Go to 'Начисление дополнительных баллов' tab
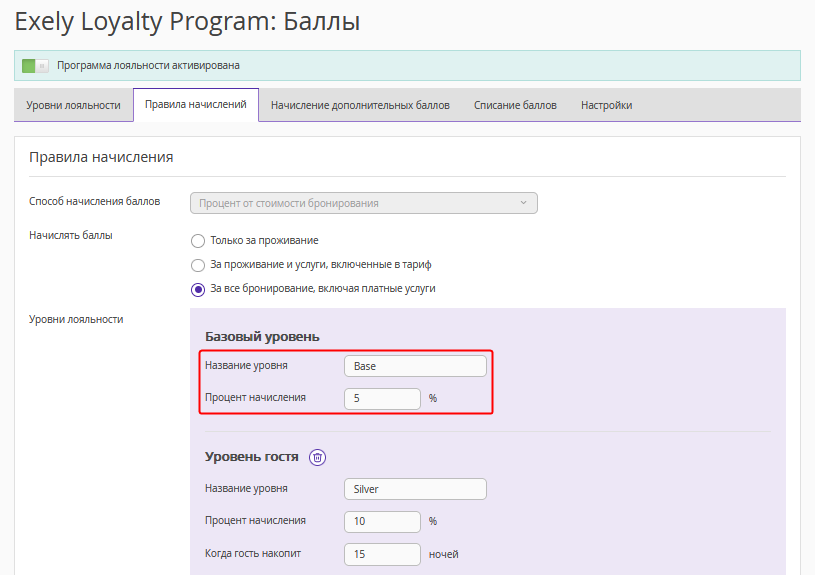Screen dimensions: 815x575 tap(360, 106)
